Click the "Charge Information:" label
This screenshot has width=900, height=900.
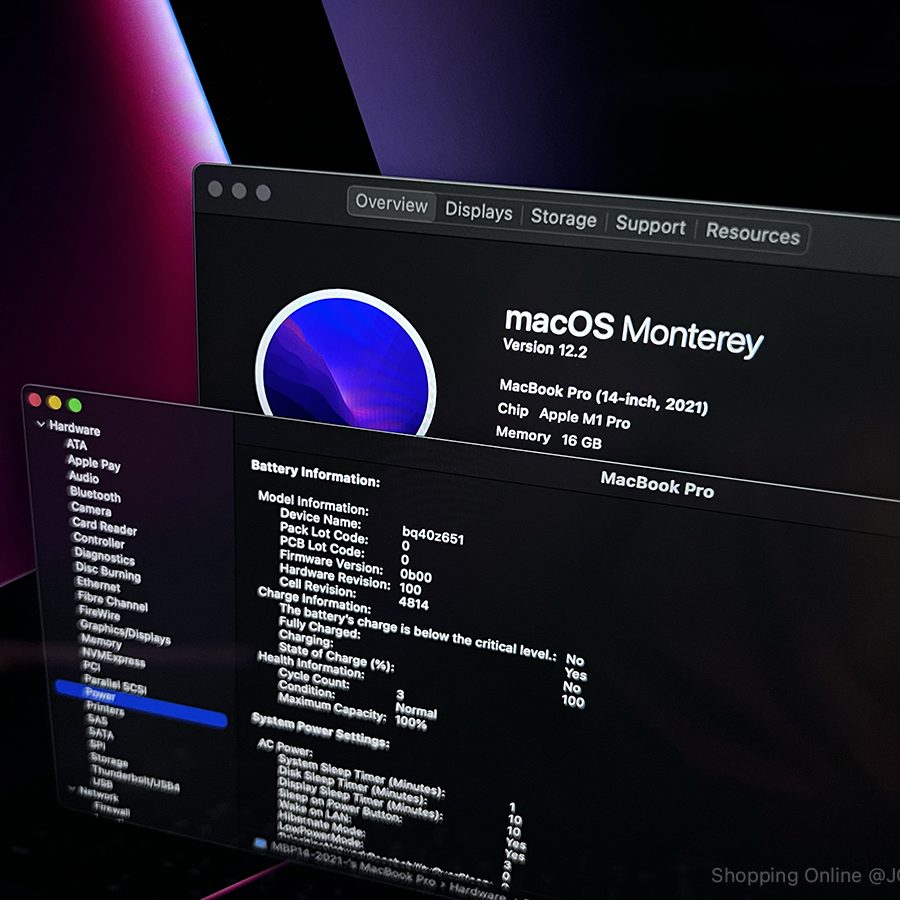315,600
